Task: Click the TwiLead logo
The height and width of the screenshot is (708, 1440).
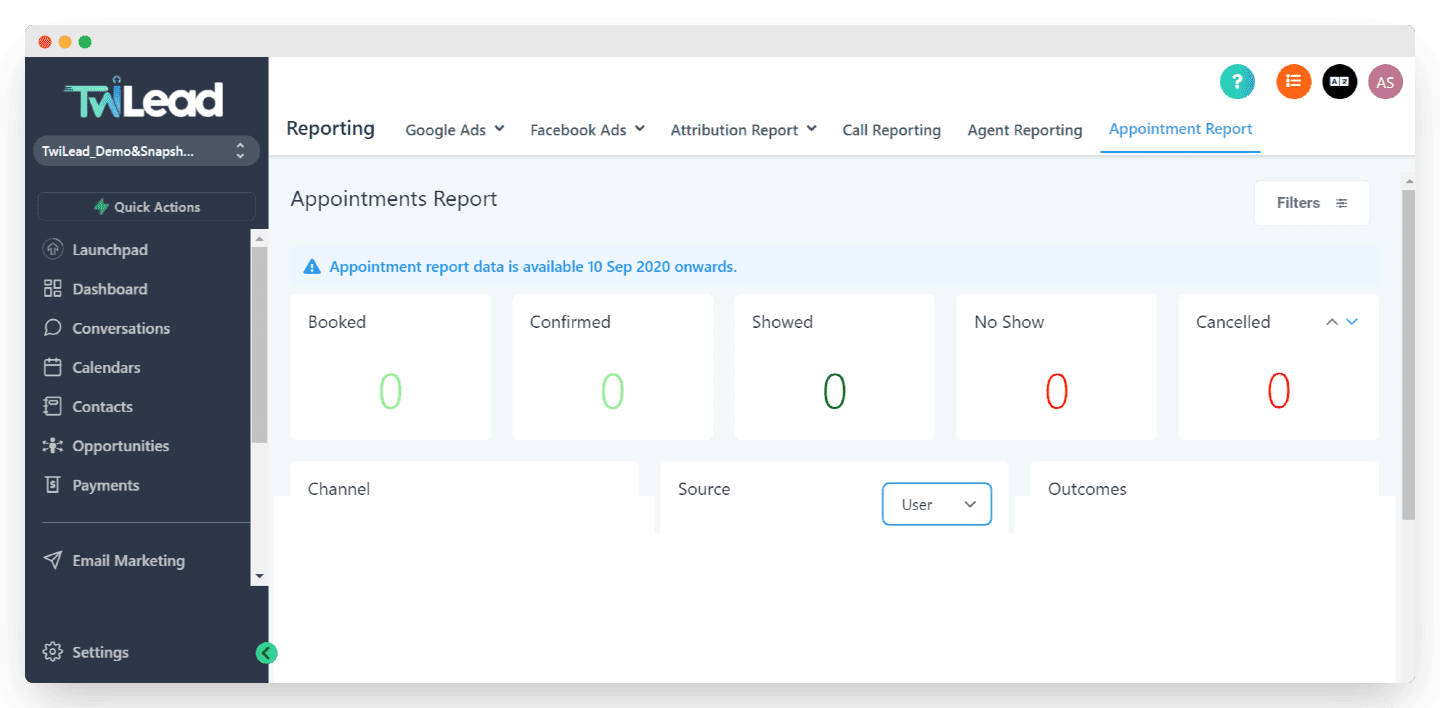Action: coord(144,97)
